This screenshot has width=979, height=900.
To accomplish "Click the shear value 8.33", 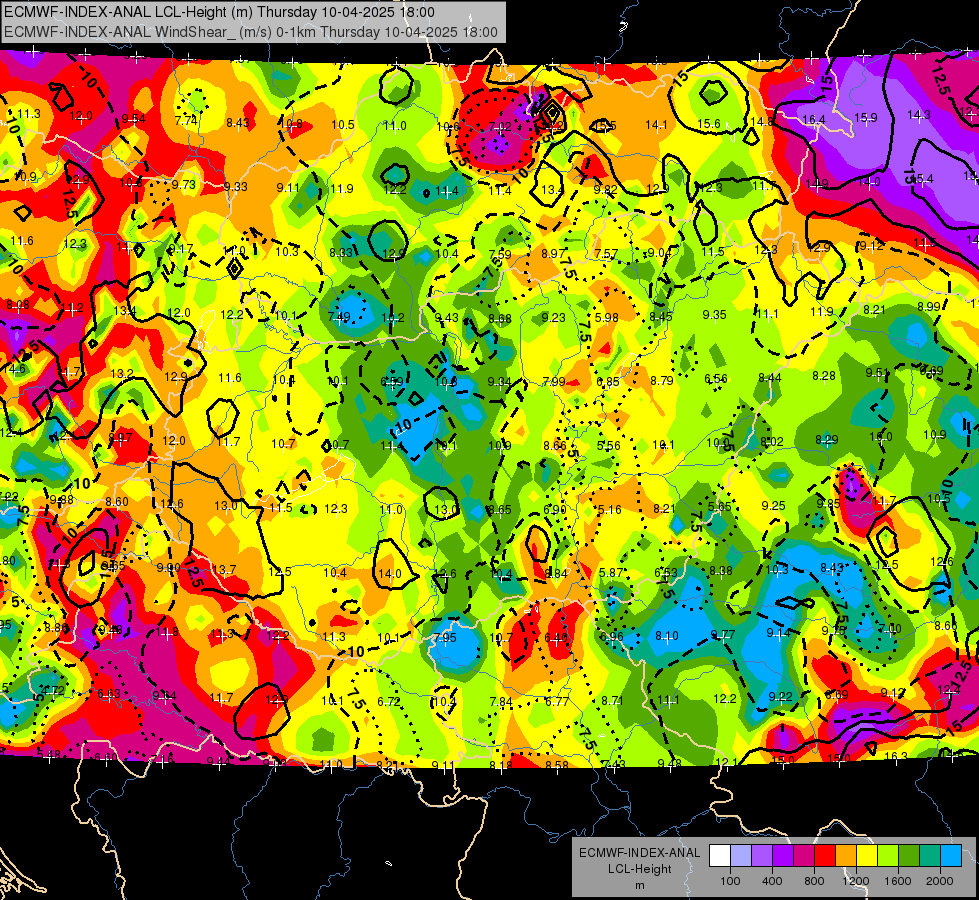I will (341, 252).
